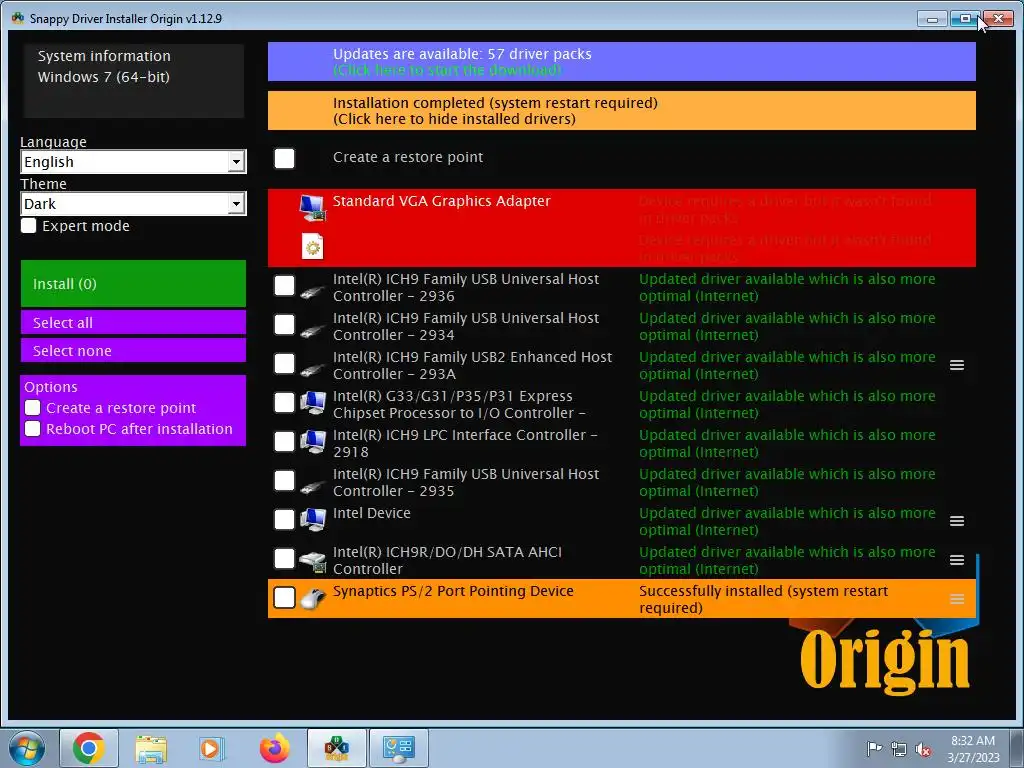1024x768 pixels.
Task: Select the checkbox for USB Controller - 2934
Action: point(285,325)
